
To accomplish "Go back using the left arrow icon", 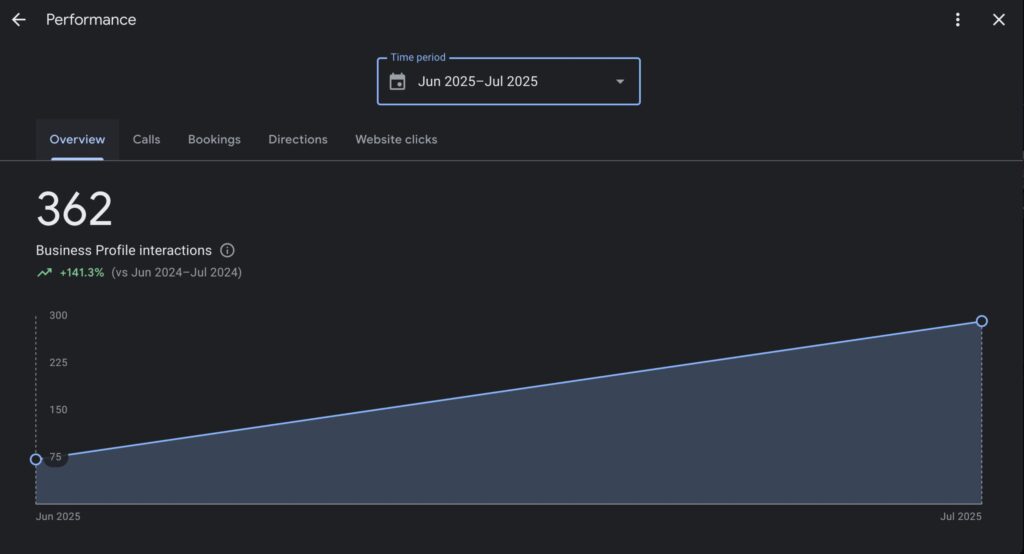I will [18, 20].
